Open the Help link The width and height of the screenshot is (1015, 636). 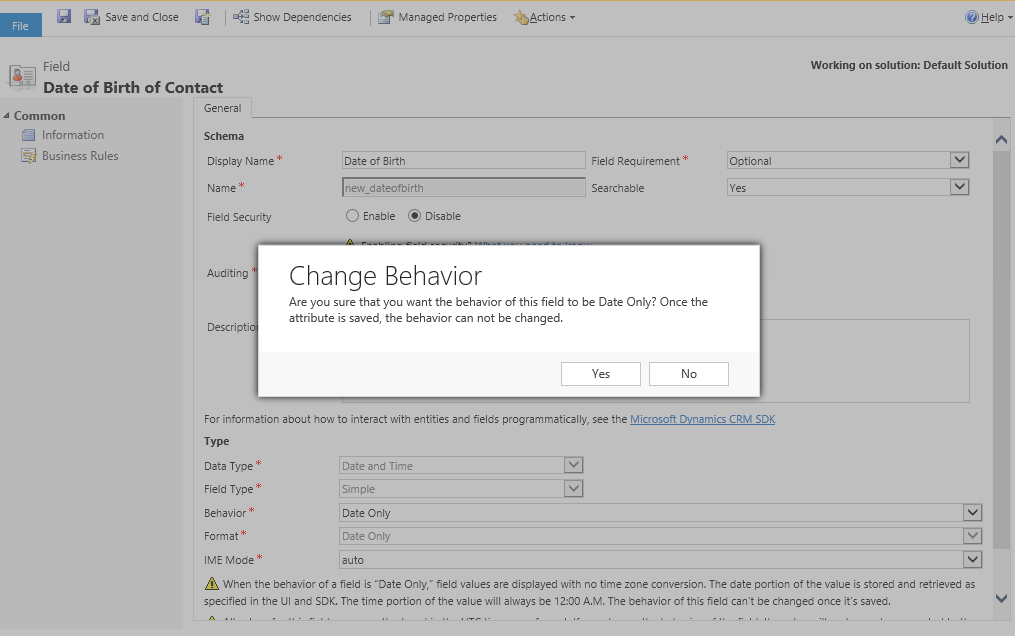tap(992, 17)
